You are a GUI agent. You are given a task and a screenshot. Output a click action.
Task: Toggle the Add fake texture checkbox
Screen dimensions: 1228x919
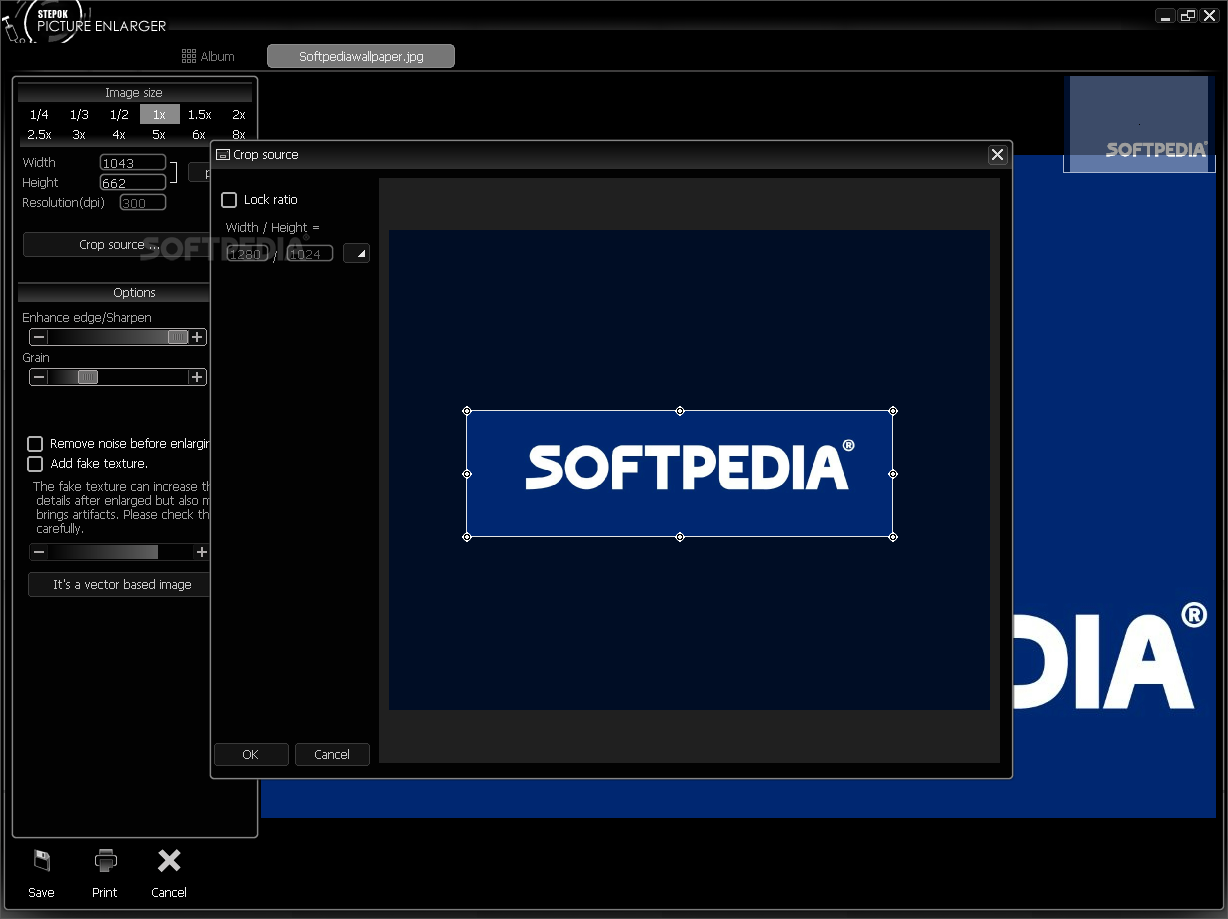(x=35, y=464)
